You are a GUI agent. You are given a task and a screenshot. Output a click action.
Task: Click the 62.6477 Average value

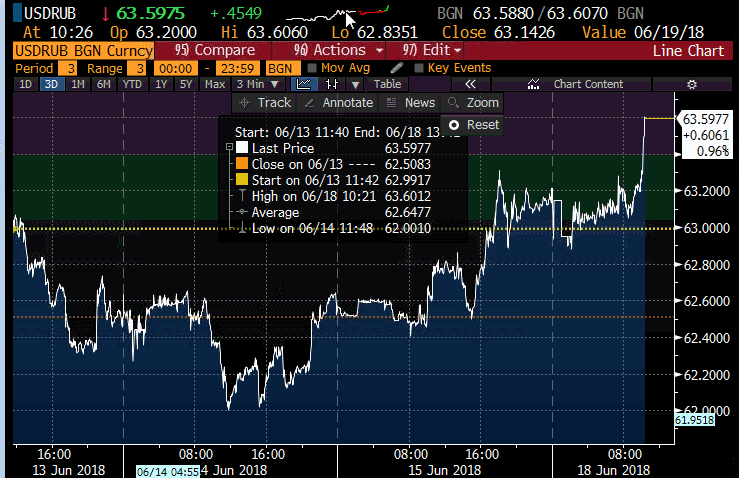pyautogui.click(x=408, y=213)
